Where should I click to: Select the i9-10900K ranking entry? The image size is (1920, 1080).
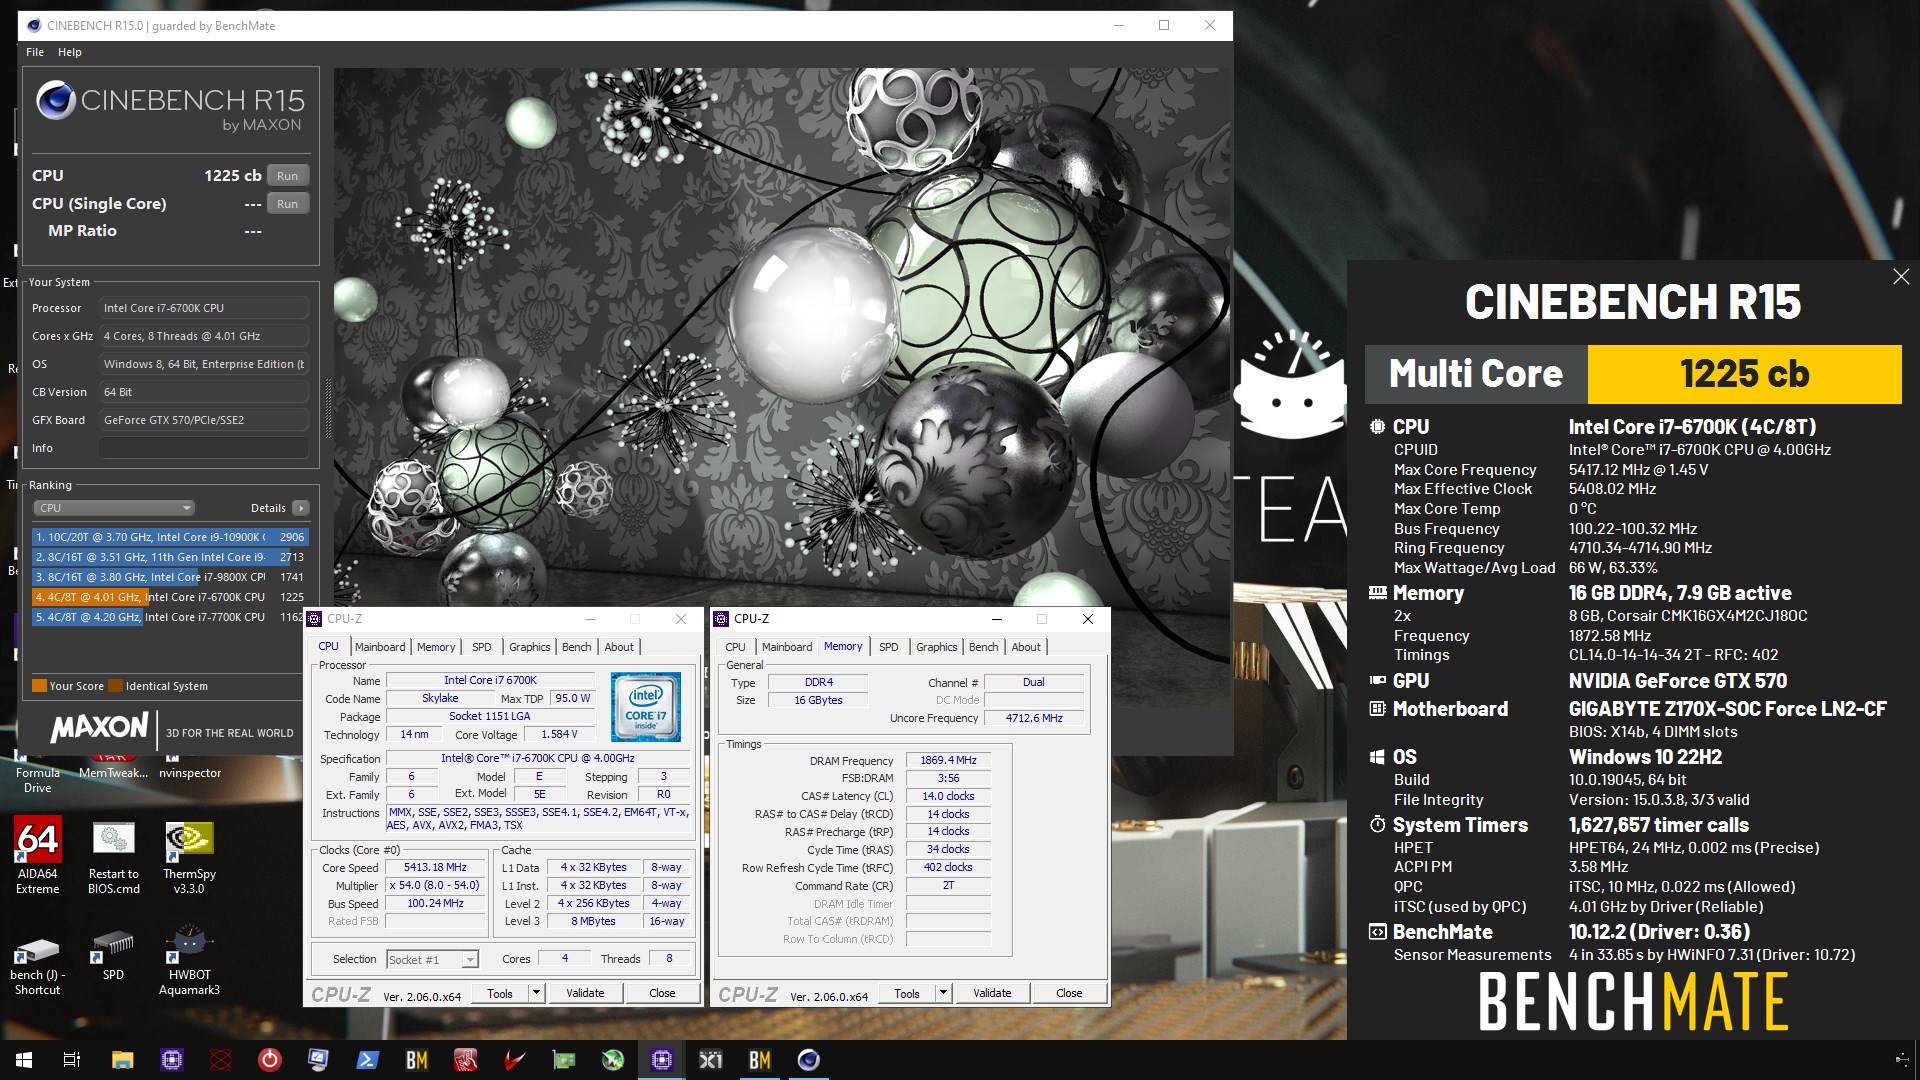168,537
